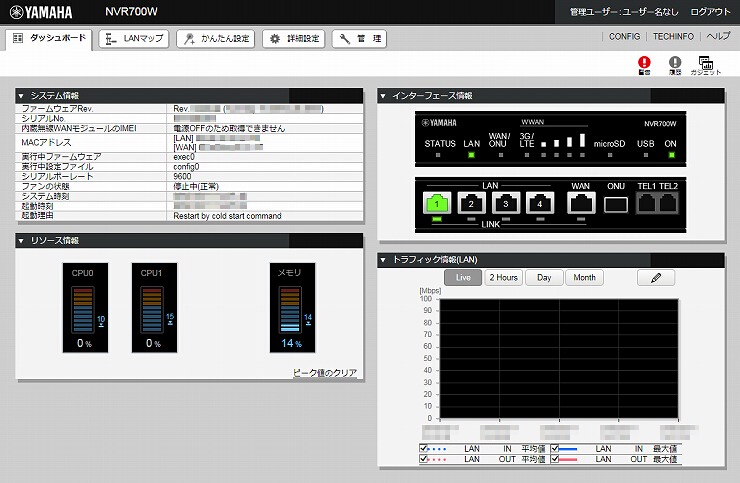Open the ダッシュボード tab
Viewport: 740px width, 483px height.
[49, 38]
